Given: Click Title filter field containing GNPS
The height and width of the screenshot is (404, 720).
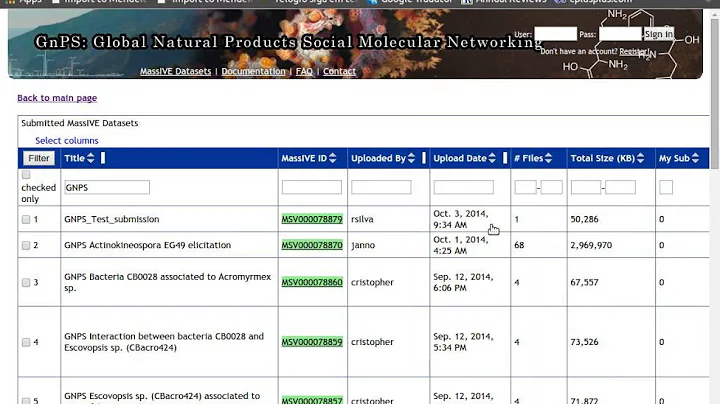Looking at the screenshot, I should [107, 187].
